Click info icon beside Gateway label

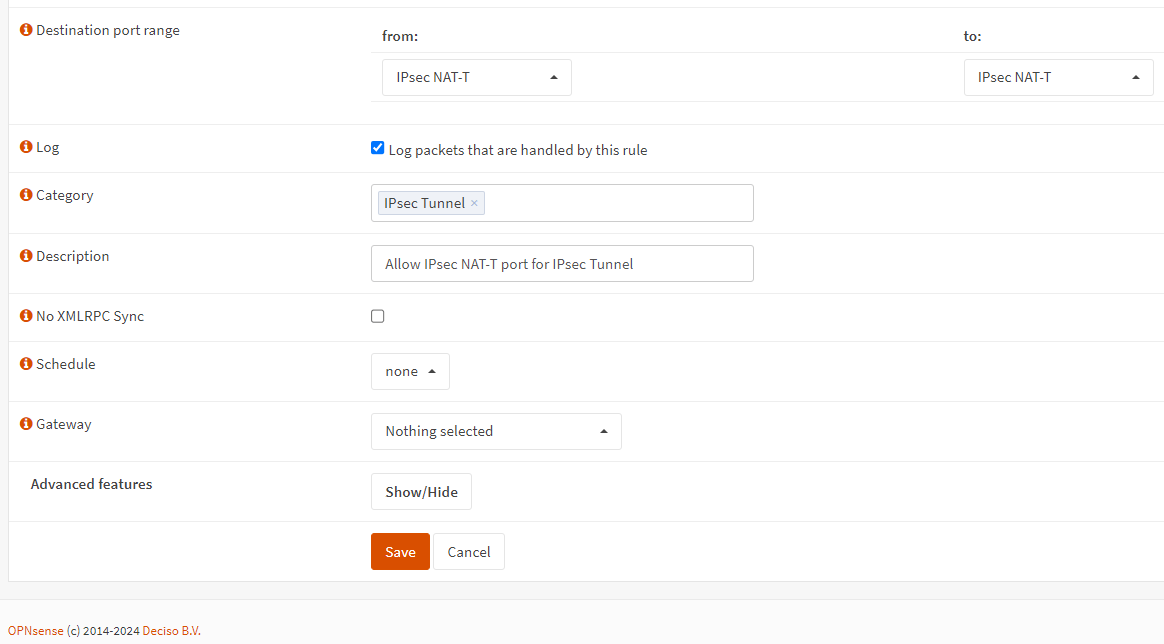tap(26, 424)
